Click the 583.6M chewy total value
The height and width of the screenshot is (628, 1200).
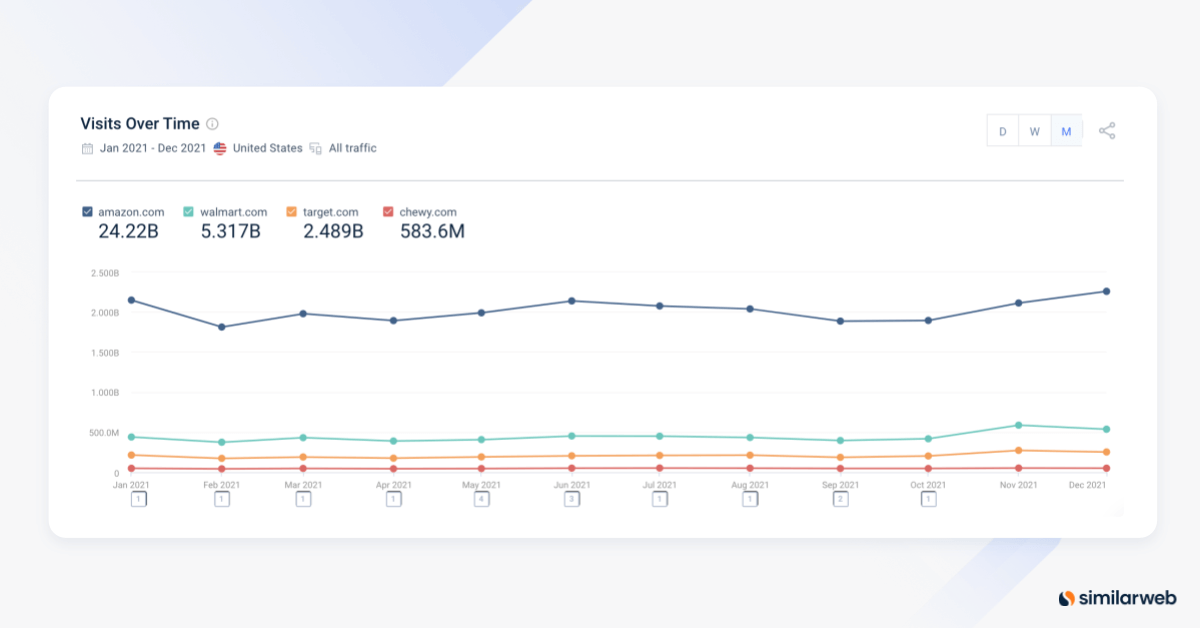click(432, 232)
